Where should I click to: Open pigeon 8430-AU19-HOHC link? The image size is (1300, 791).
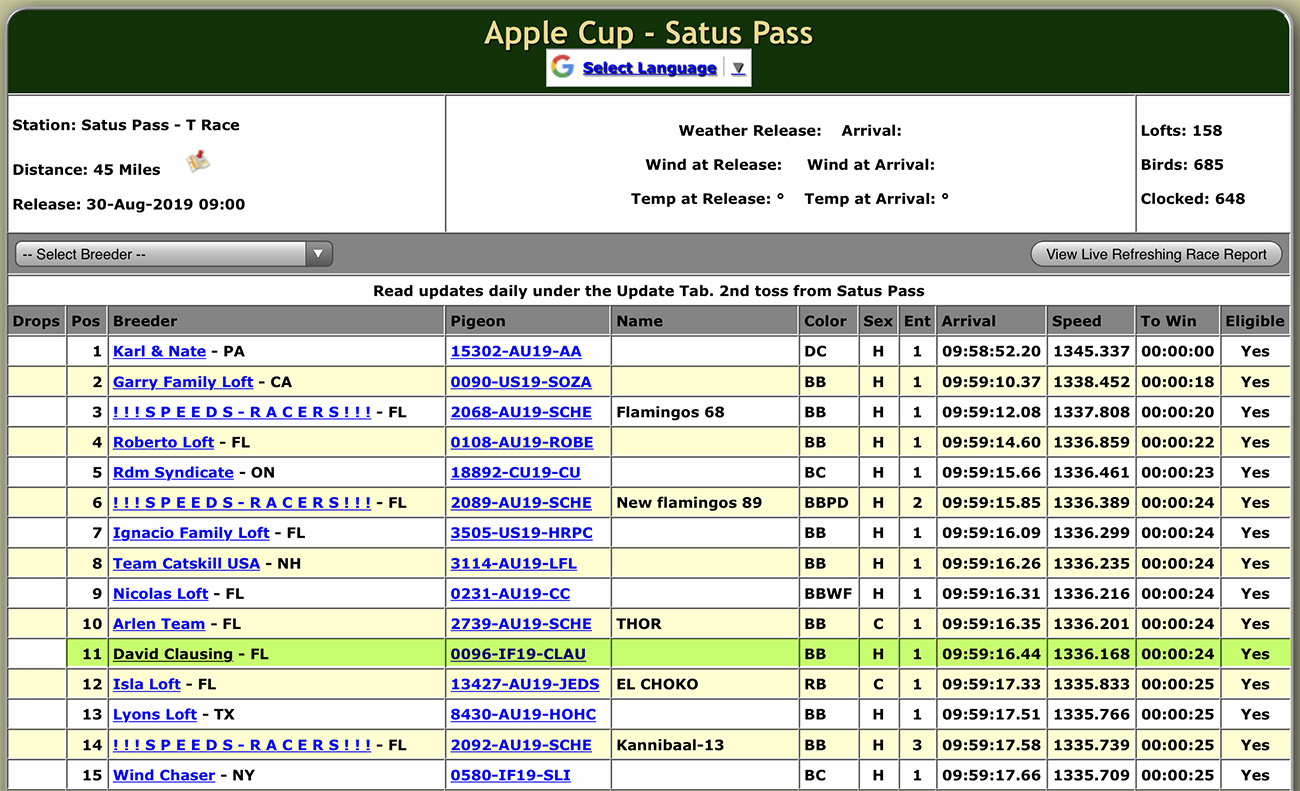pyautogui.click(x=523, y=714)
